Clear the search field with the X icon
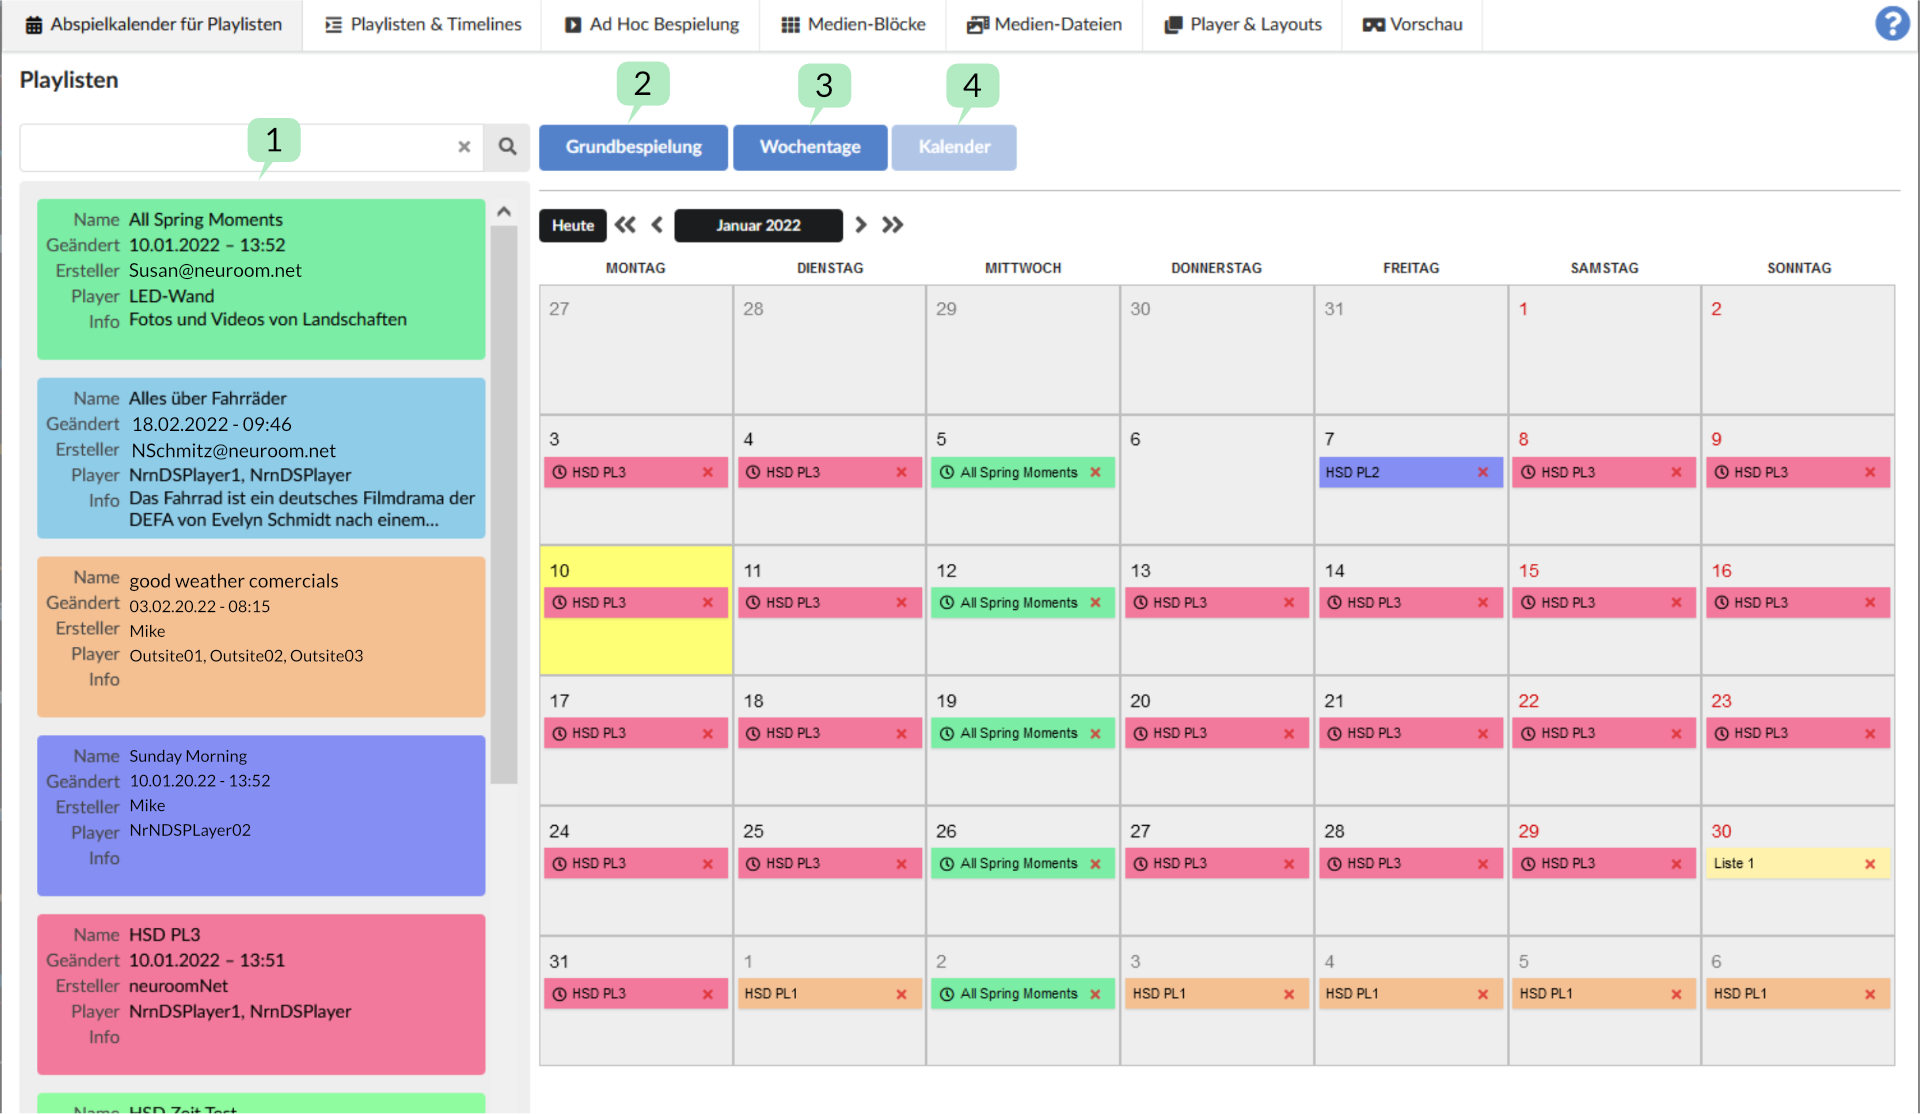Screen dimensions: 1920x1114 pos(464,147)
